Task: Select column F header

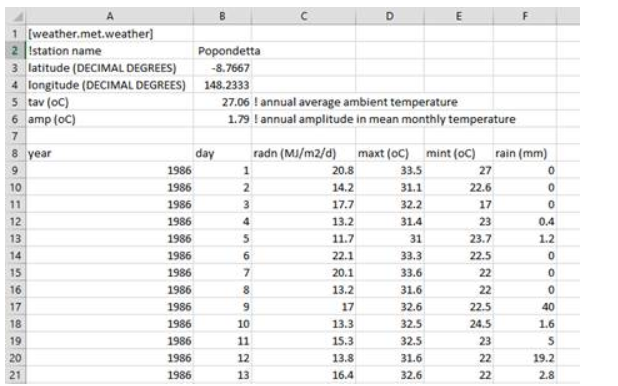Action: click(525, 16)
